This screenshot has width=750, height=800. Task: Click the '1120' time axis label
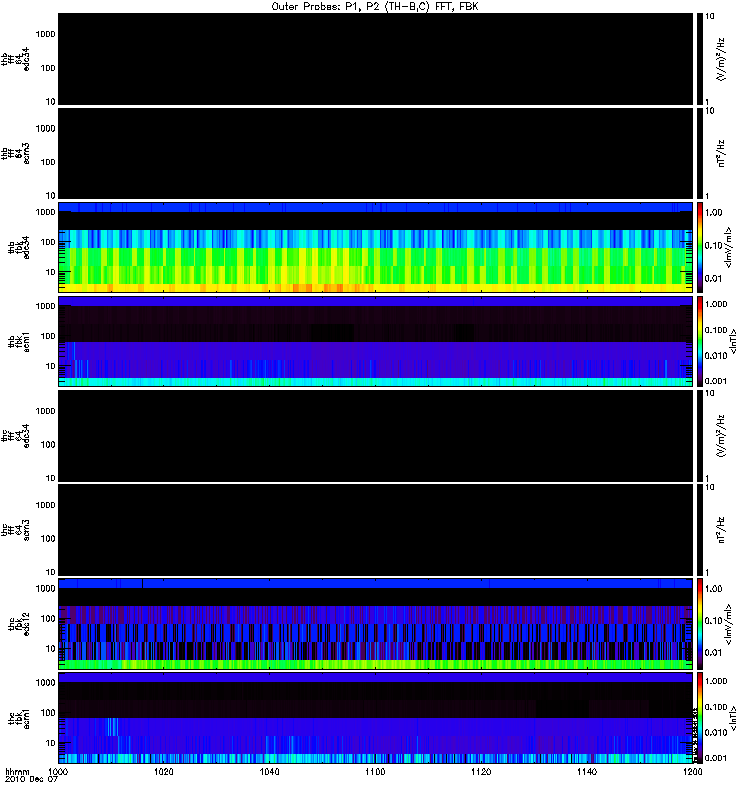tap(481, 771)
